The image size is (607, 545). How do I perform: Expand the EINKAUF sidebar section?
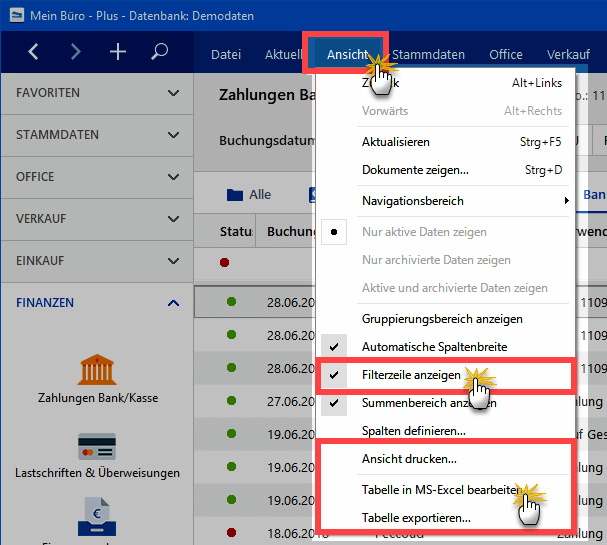(97, 261)
